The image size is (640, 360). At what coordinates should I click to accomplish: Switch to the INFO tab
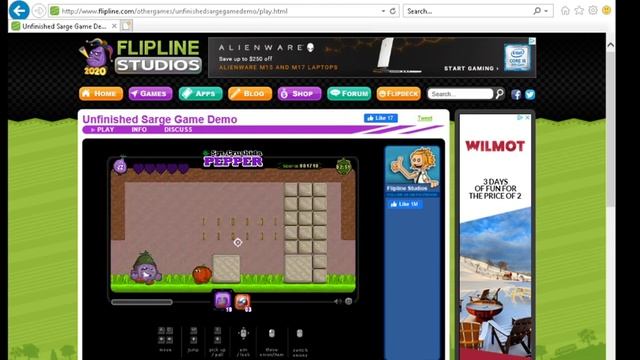pyautogui.click(x=139, y=129)
